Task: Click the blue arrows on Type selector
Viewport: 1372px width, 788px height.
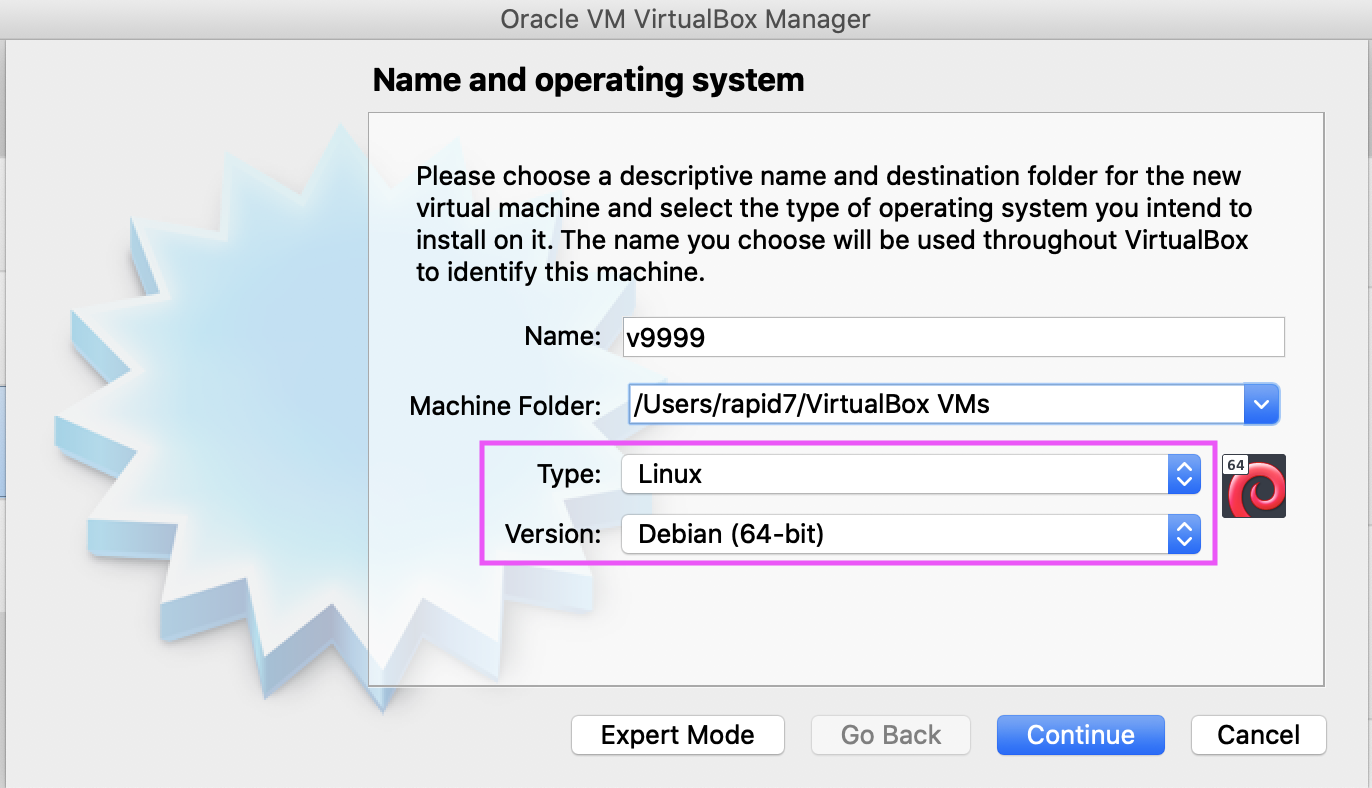Action: point(1183,474)
